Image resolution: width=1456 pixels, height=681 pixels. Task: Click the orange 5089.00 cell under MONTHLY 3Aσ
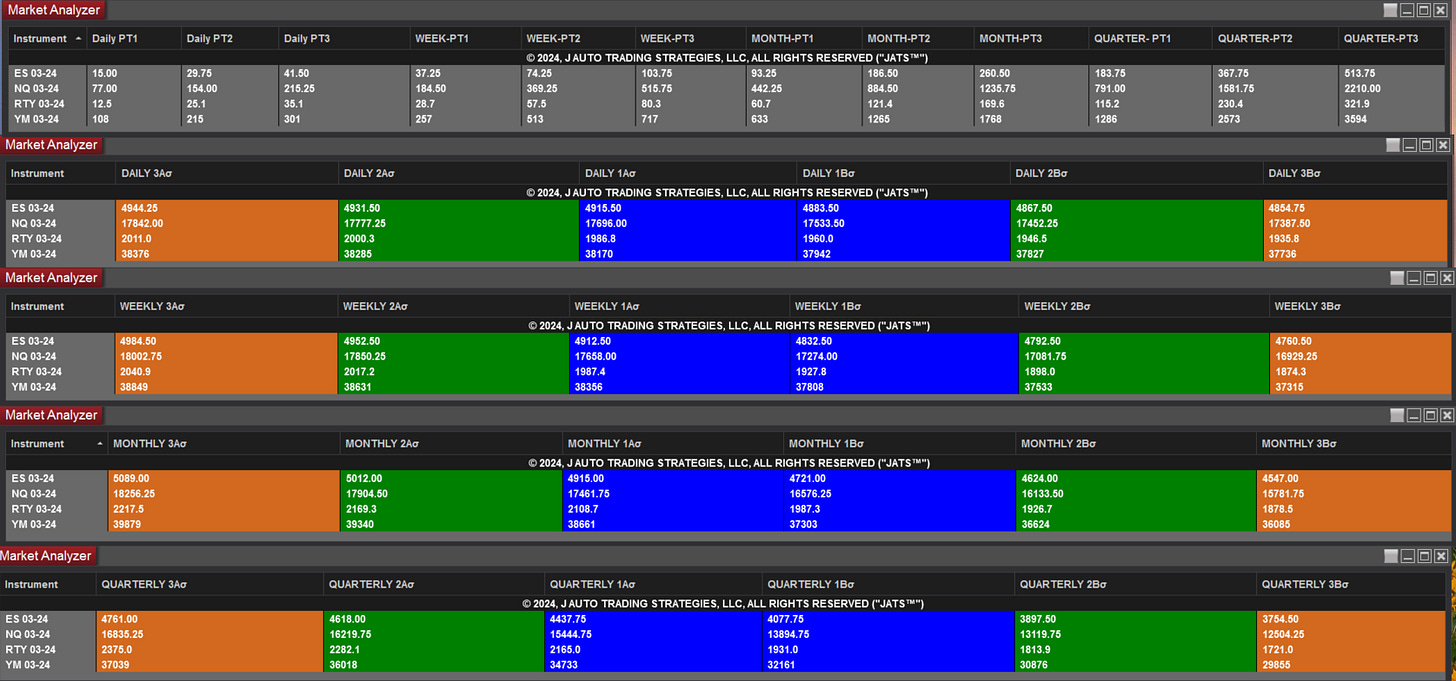coord(223,478)
